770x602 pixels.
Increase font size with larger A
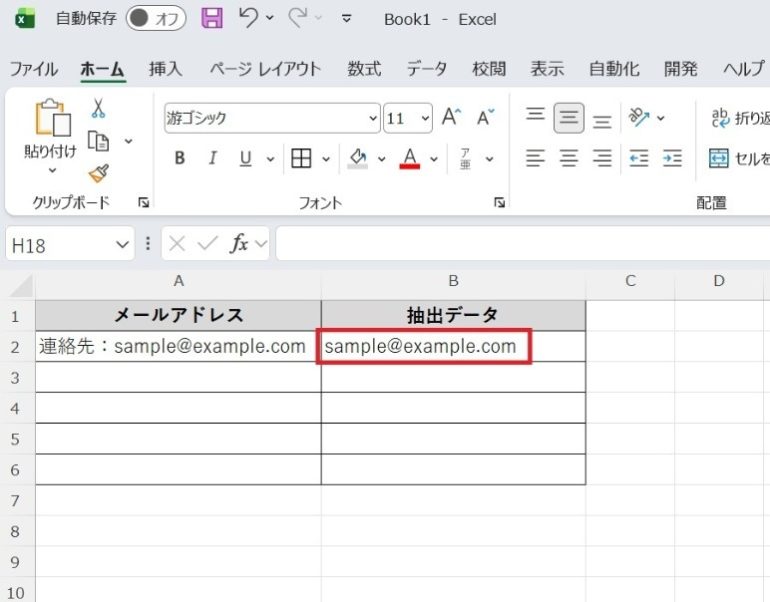click(x=451, y=117)
